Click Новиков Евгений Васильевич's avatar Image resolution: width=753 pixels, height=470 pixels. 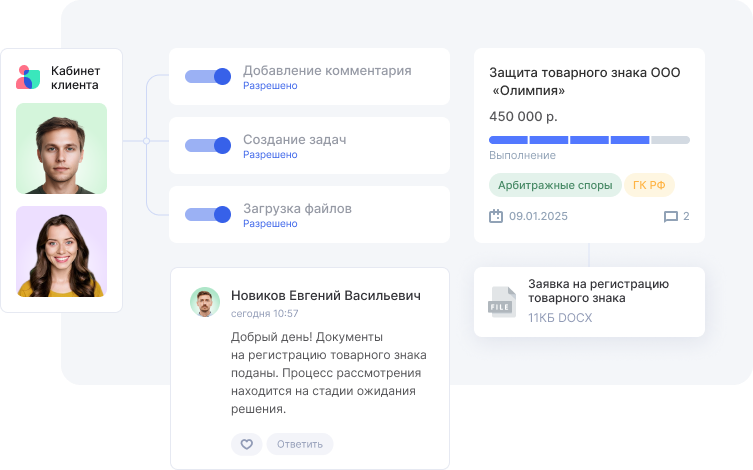(205, 303)
